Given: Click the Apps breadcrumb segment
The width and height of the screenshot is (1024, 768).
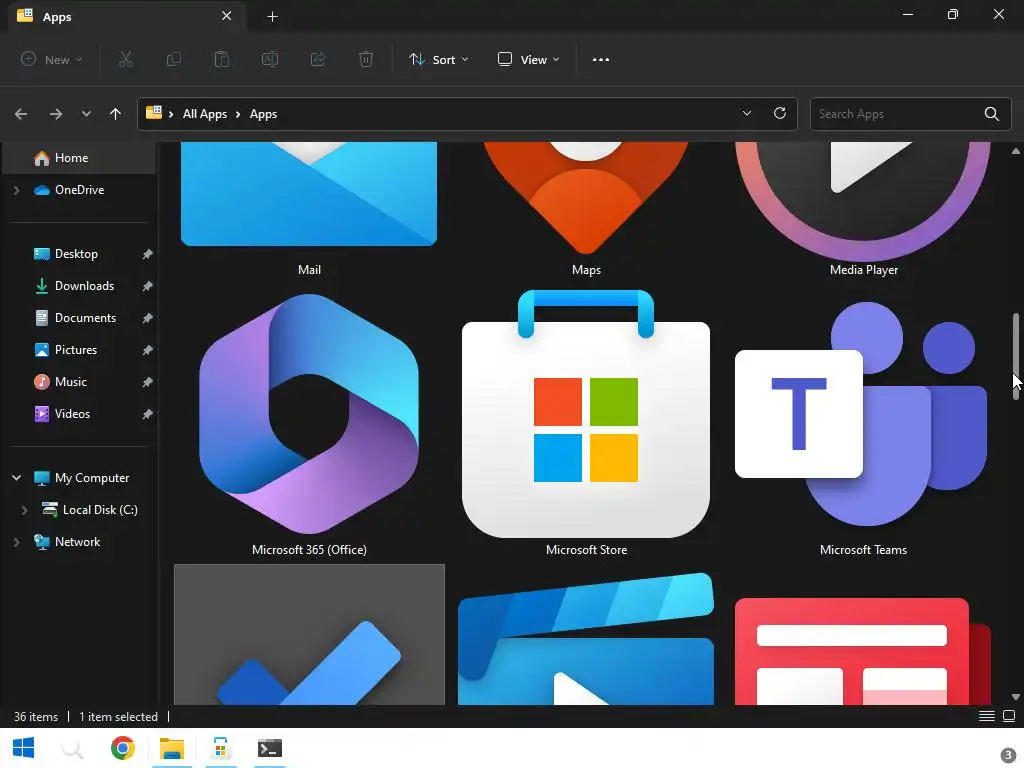Looking at the screenshot, I should [x=263, y=114].
